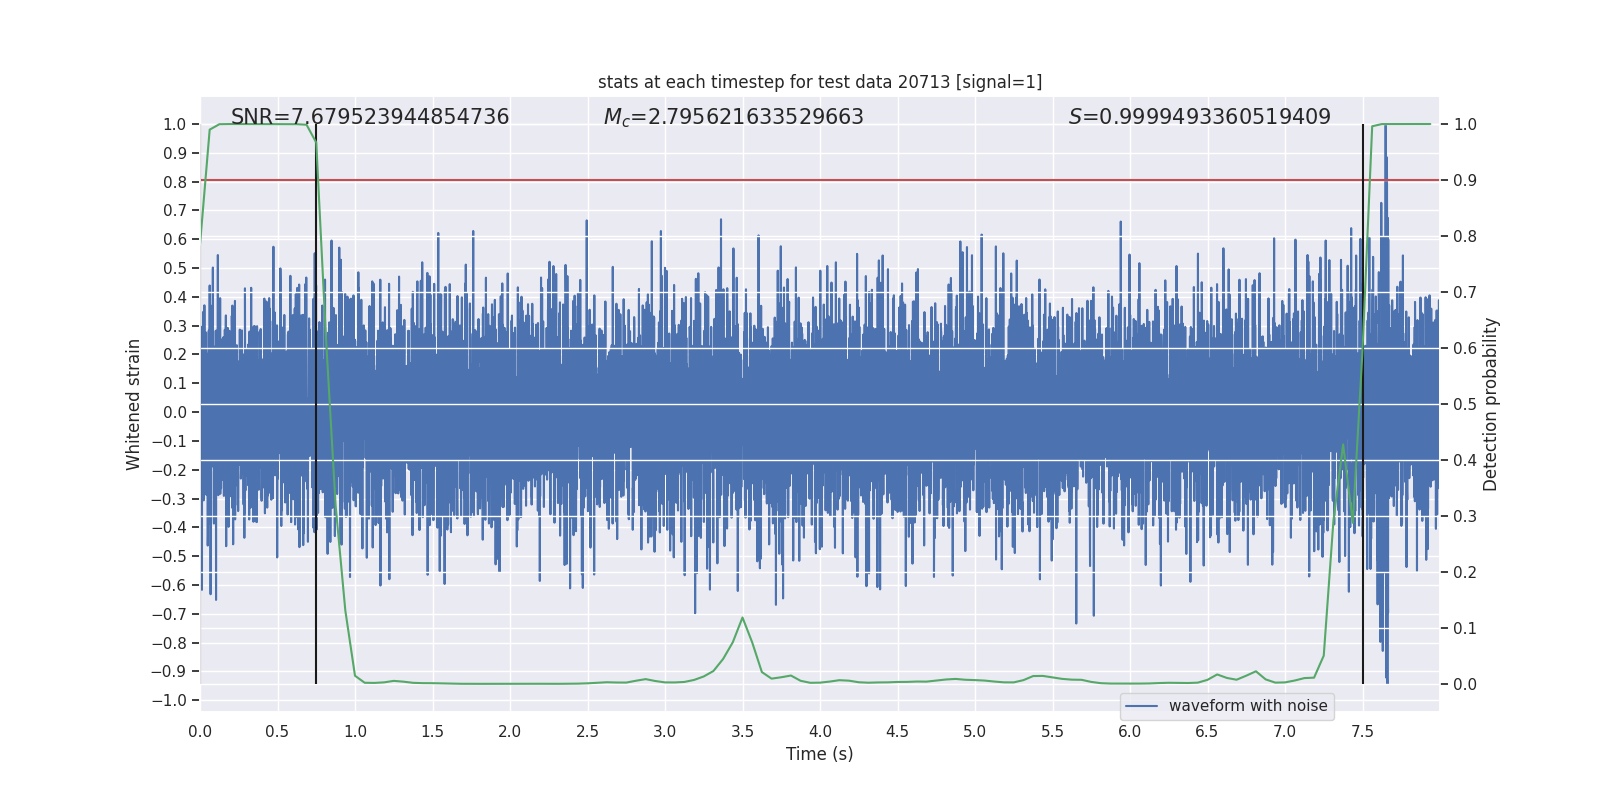Click the 'Whitened strain' y-axis label

tap(134, 404)
